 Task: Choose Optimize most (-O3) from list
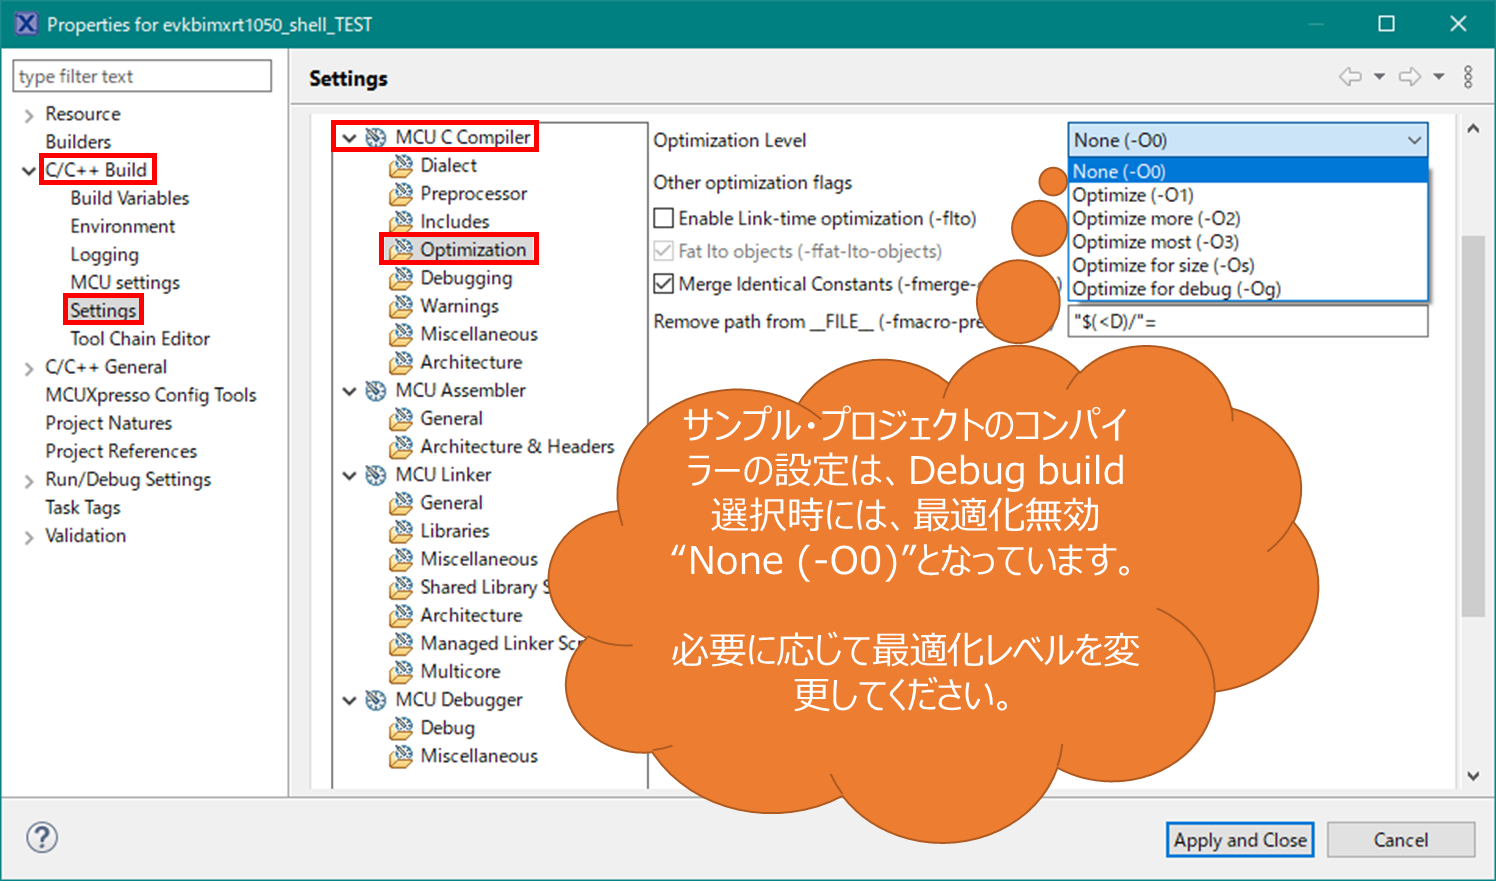tap(1155, 242)
